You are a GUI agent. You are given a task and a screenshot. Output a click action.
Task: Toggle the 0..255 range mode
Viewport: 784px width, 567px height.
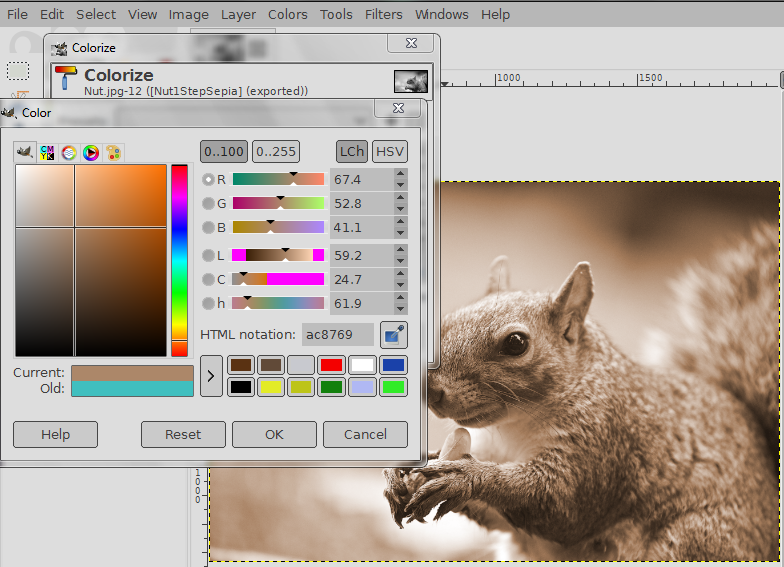(x=276, y=152)
